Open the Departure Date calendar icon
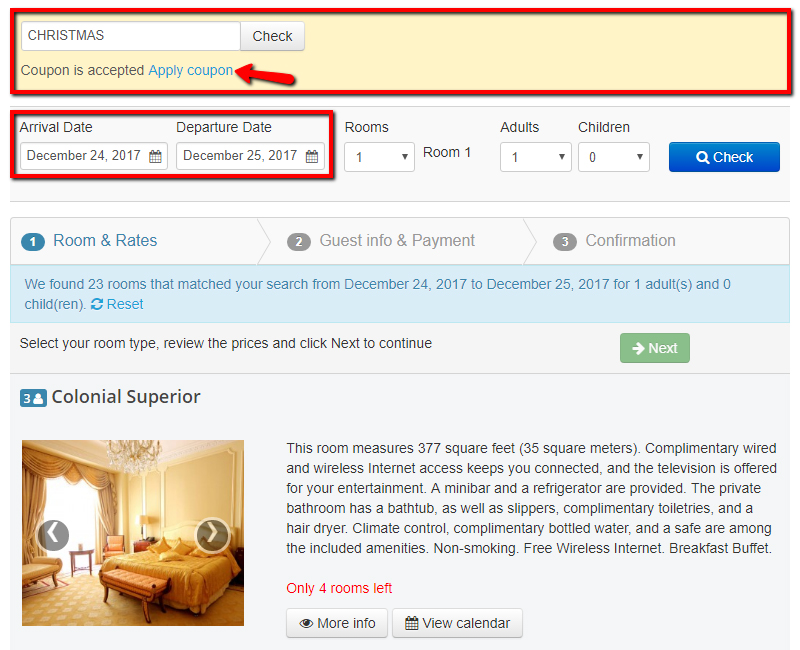This screenshot has height=650, width=800. click(311, 157)
